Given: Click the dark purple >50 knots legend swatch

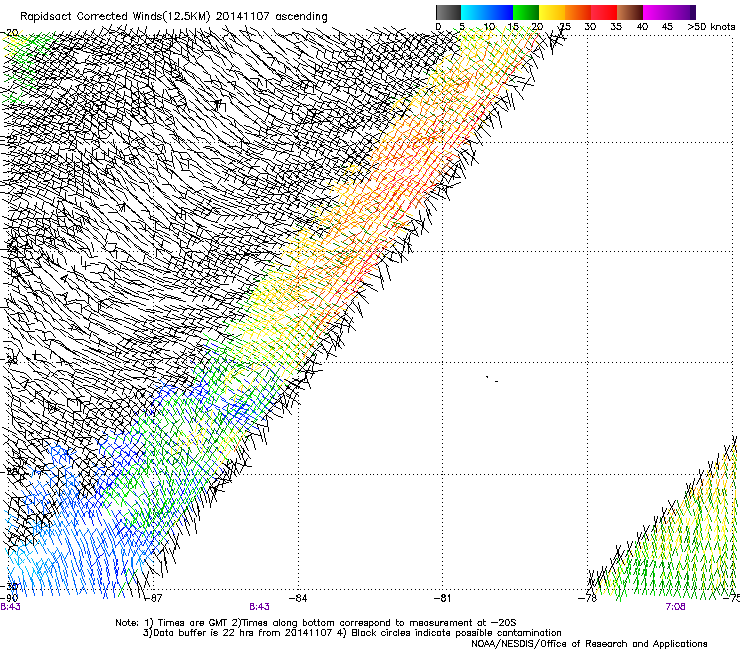Looking at the screenshot, I should click(692, 12).
